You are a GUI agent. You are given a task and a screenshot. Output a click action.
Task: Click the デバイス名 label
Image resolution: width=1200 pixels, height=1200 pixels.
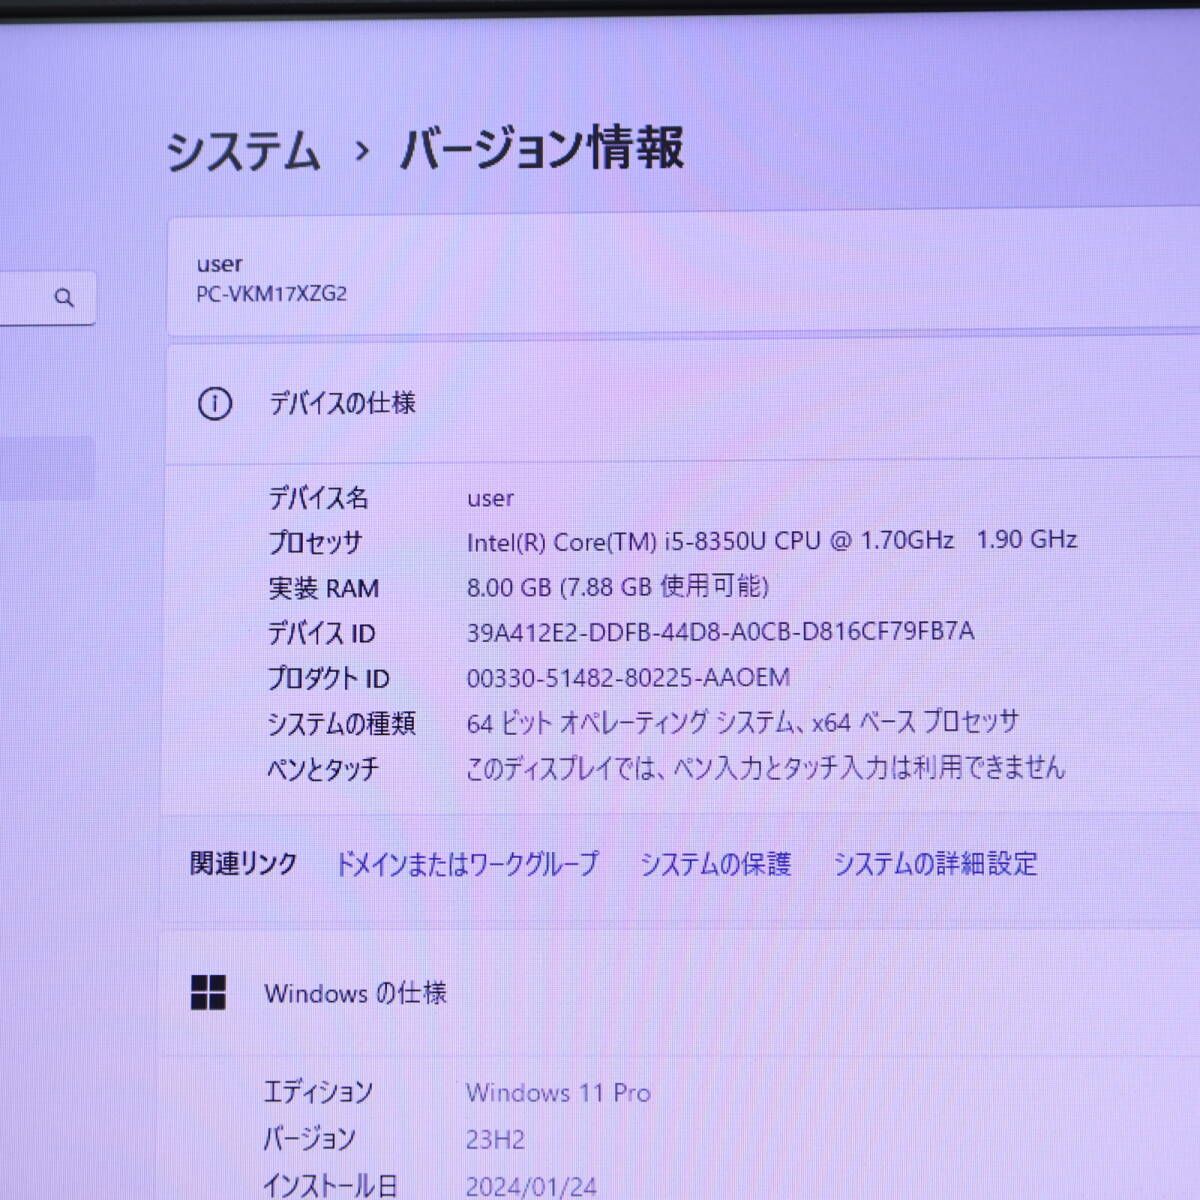[318, 498]
